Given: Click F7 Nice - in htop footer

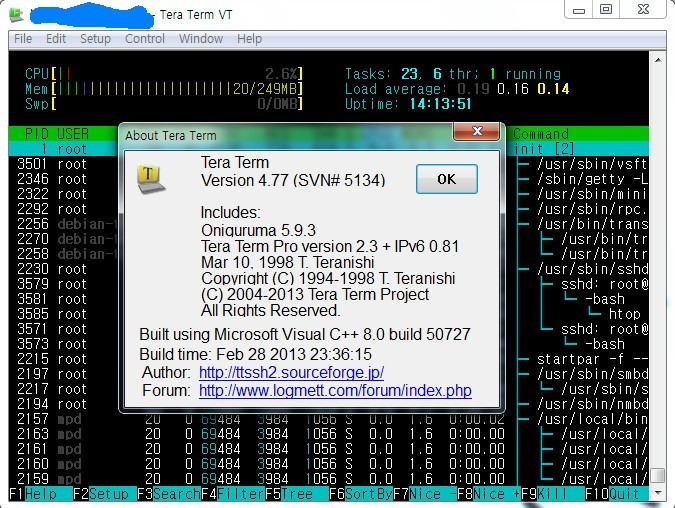Looking at the screenshot, I should point(425,494).
